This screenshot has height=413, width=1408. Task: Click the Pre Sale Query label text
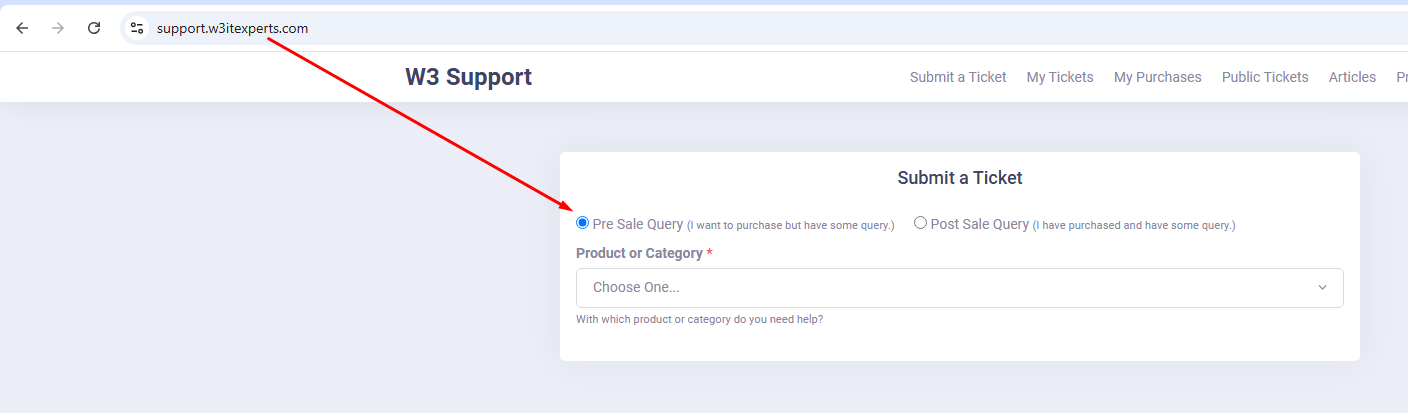coord(638,225)
